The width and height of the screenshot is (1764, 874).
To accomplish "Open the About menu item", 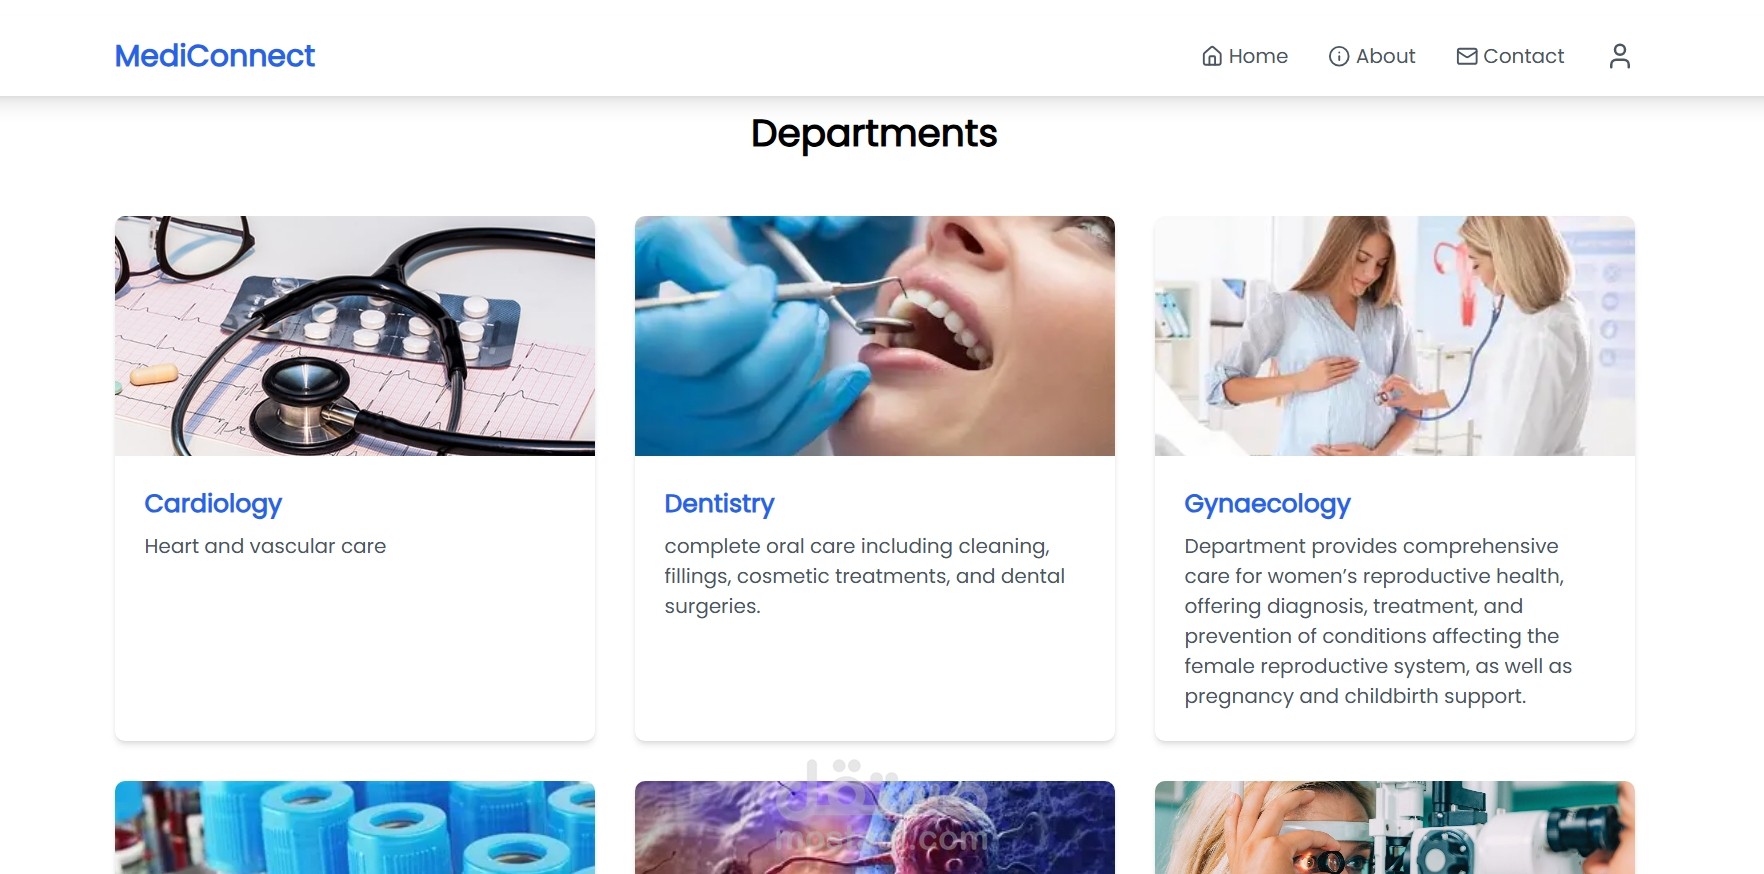I will (x=1372, y=56).
